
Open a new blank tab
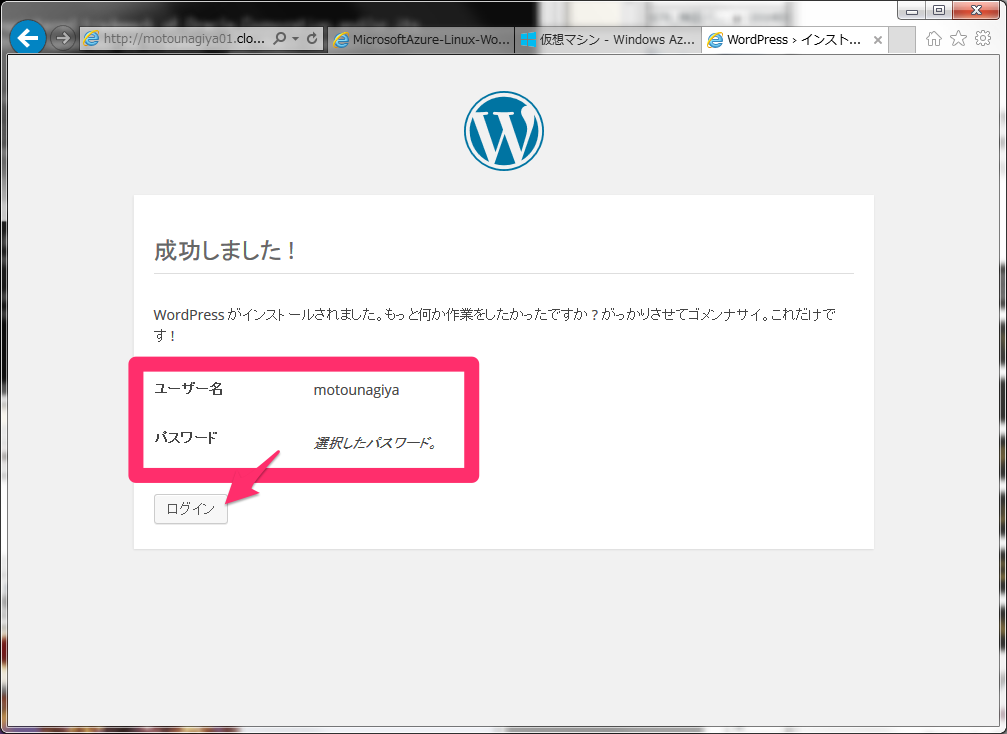[902, 40]
